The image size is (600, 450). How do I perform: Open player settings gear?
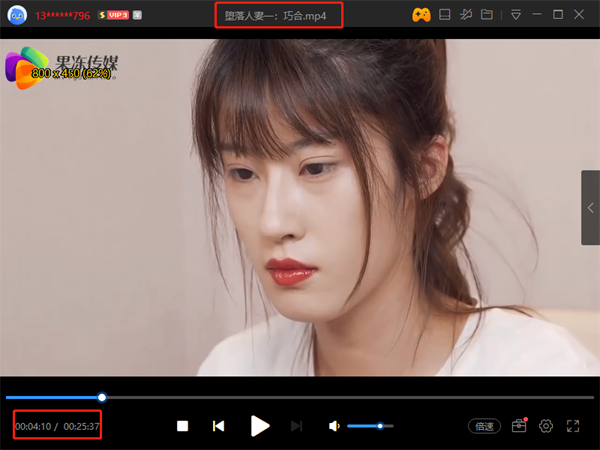click(x=546, y=426)
